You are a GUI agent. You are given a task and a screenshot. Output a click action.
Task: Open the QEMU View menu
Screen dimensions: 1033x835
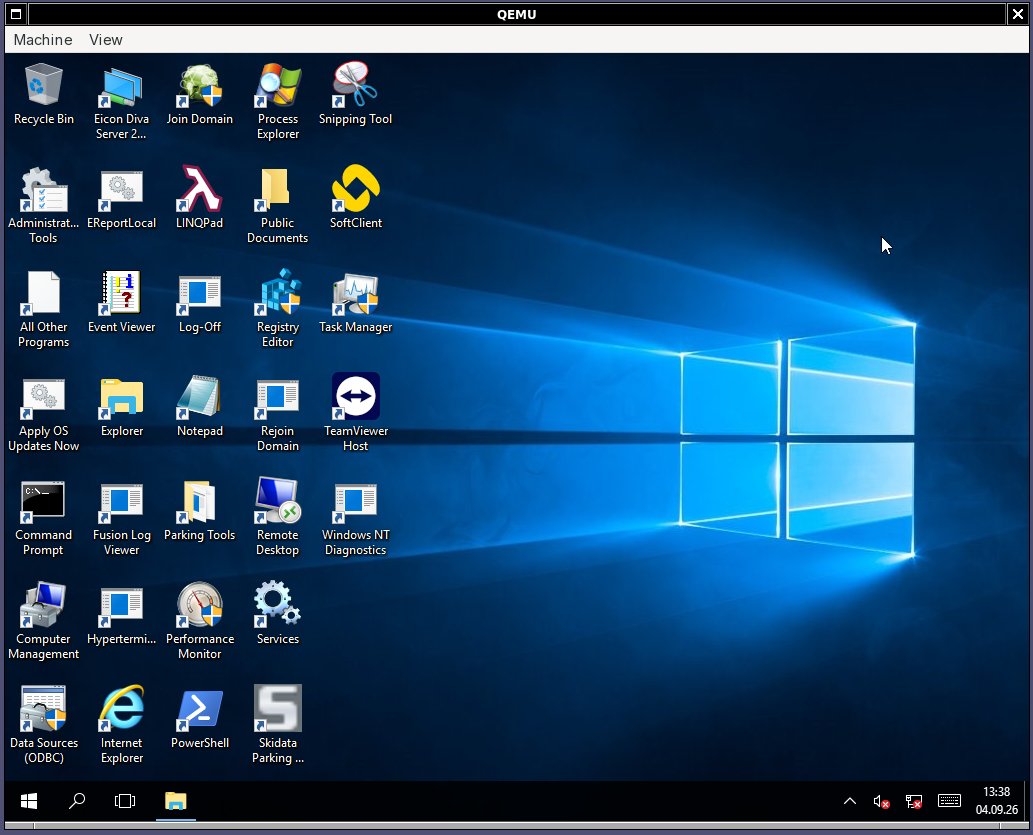[105, 40]
